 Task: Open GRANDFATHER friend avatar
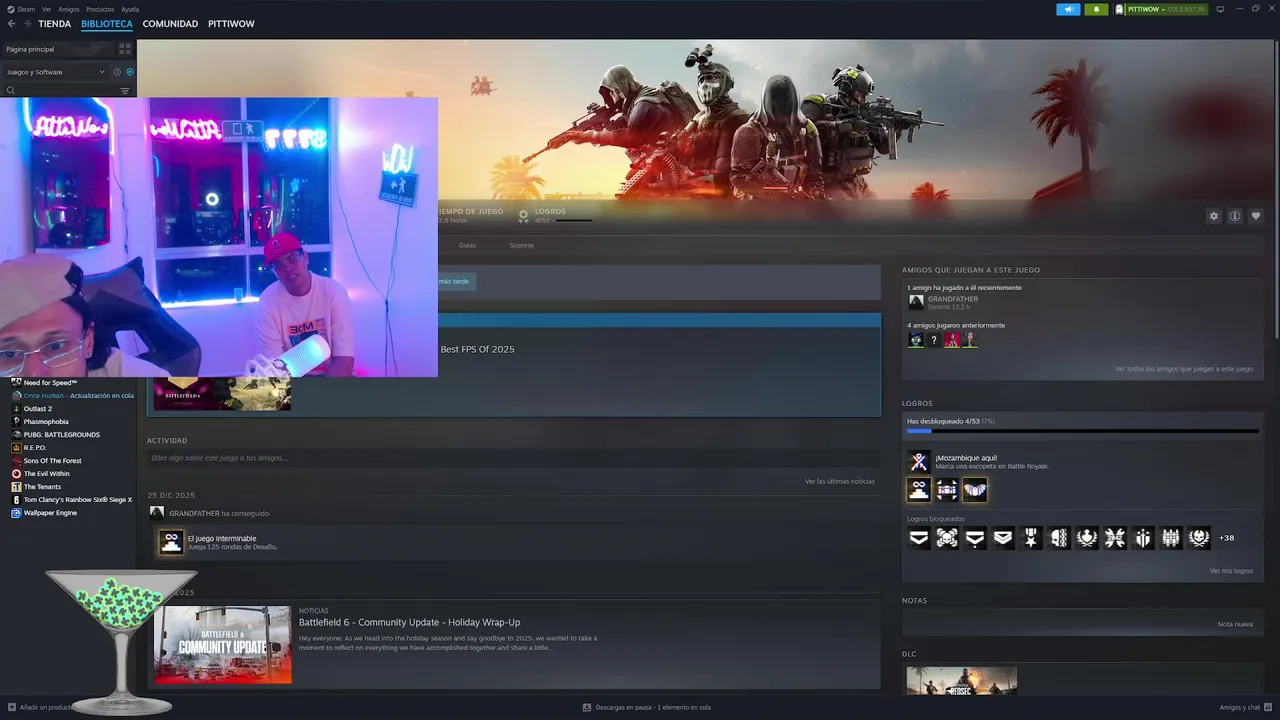[915, 301]
